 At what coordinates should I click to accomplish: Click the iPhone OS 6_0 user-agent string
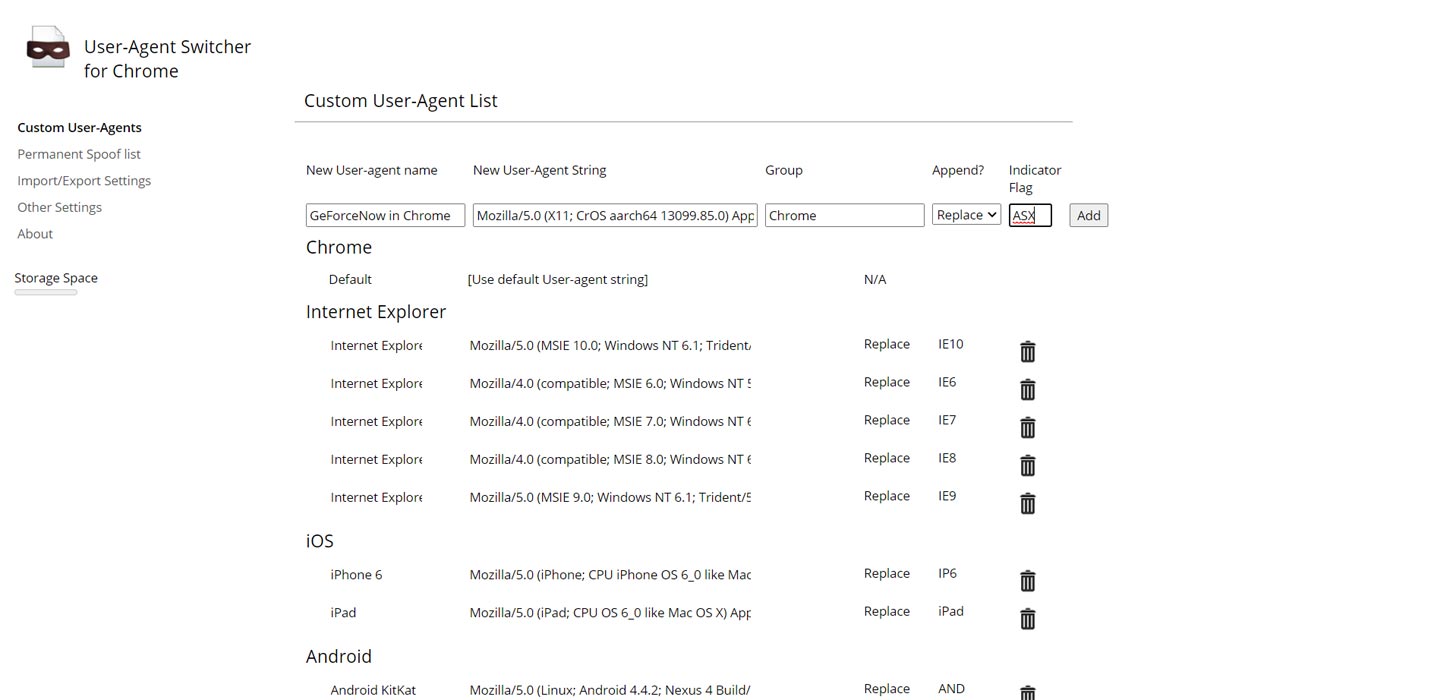click(610, 575)
